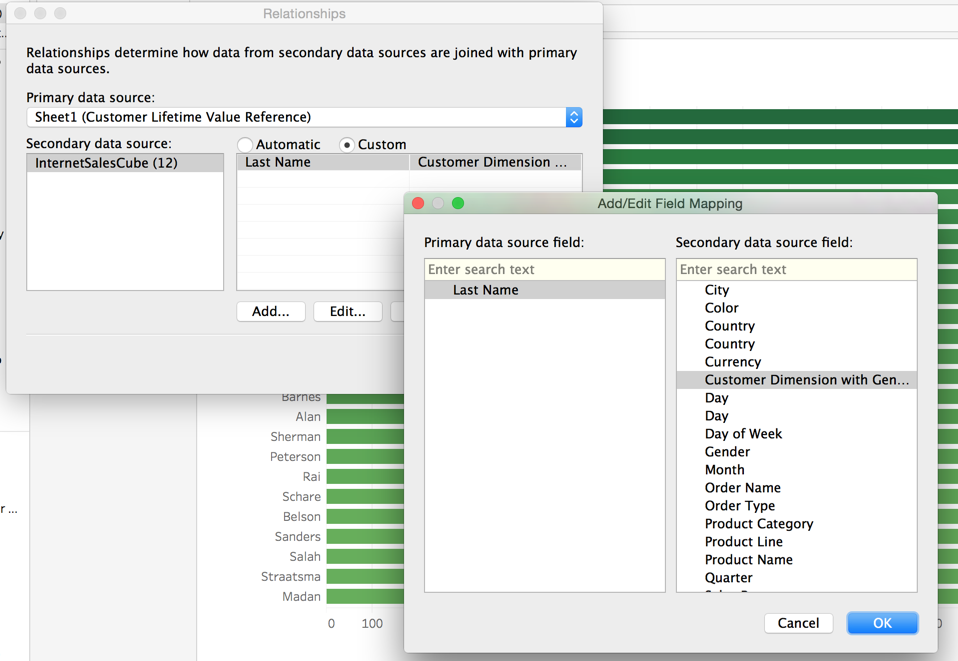Click the Rai label in the chart
Screen dimensions: 958x661
(312, 477)
